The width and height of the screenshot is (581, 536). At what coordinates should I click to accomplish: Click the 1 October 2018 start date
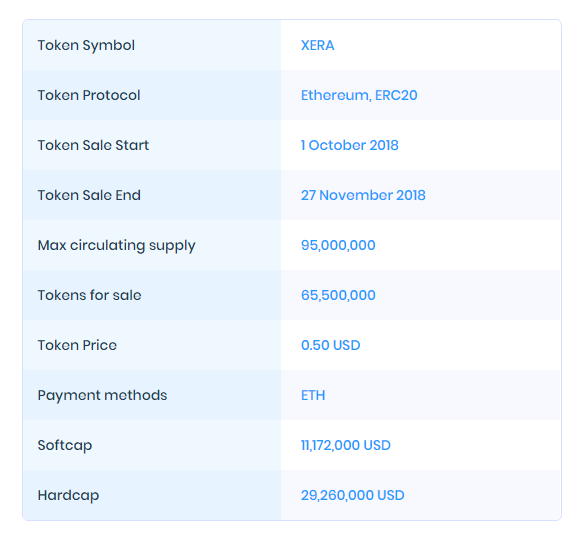point(349,145)
